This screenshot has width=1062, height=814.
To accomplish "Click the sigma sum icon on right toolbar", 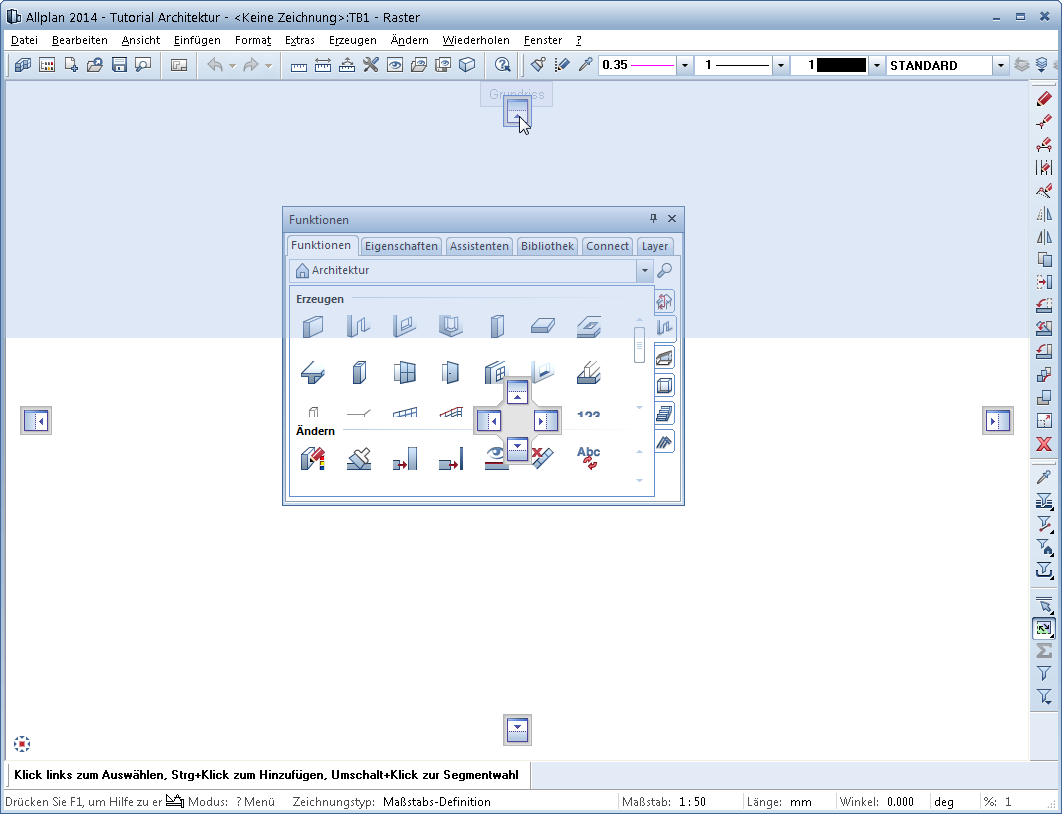I will [x=1044, y=651].
